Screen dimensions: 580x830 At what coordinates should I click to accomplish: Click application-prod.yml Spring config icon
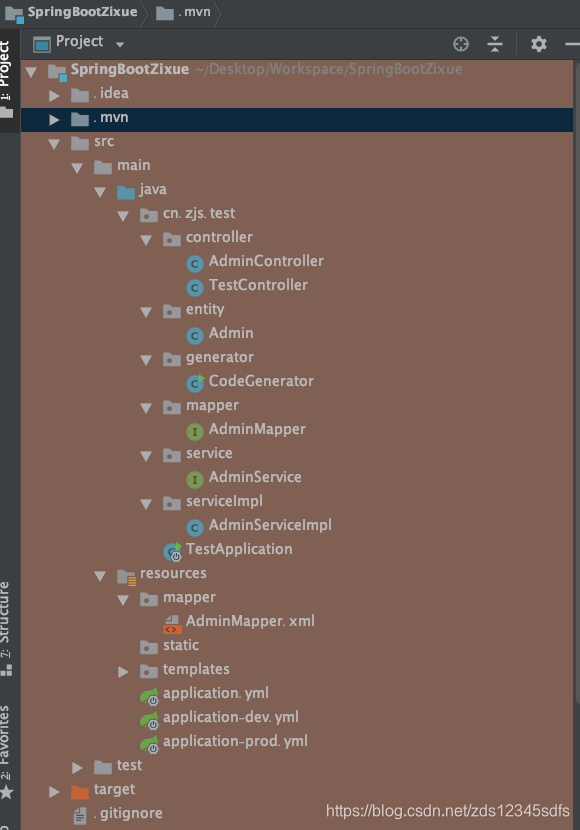point(149,744)
